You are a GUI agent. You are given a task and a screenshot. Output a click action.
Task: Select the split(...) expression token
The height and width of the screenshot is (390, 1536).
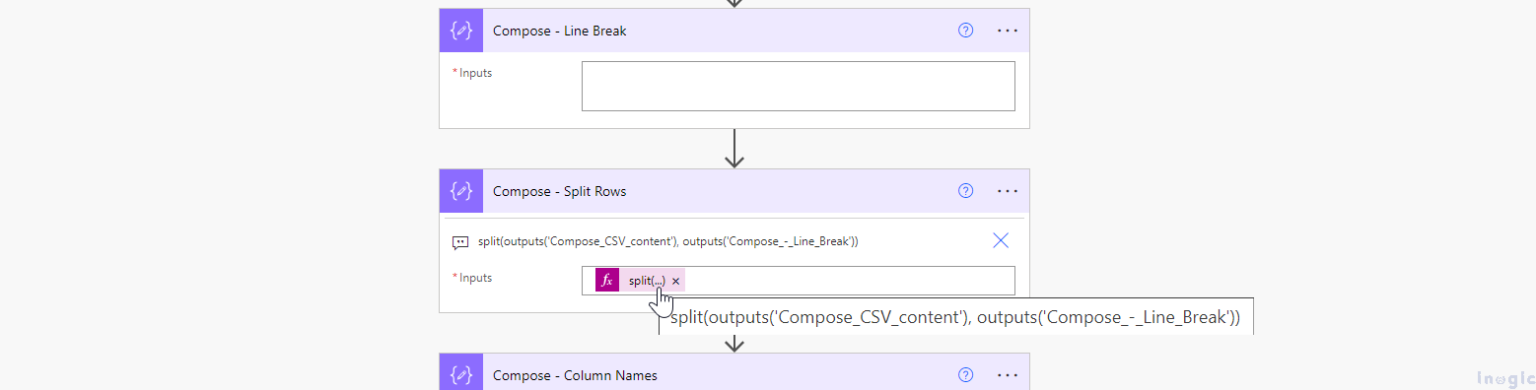click(647, 281)
